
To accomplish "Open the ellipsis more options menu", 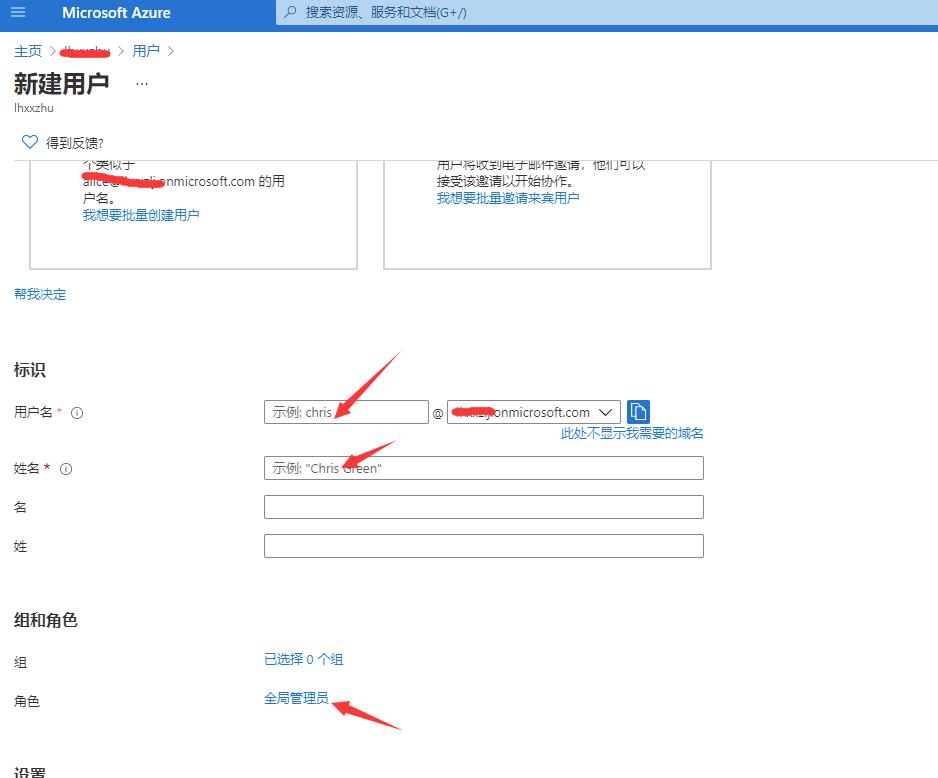I will pos(141,84).
